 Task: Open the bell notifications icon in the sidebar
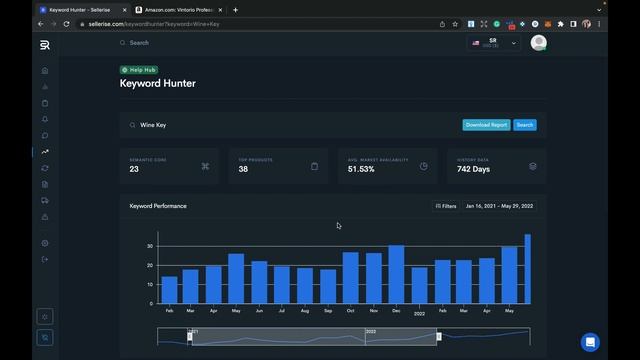tap(45, 119)
